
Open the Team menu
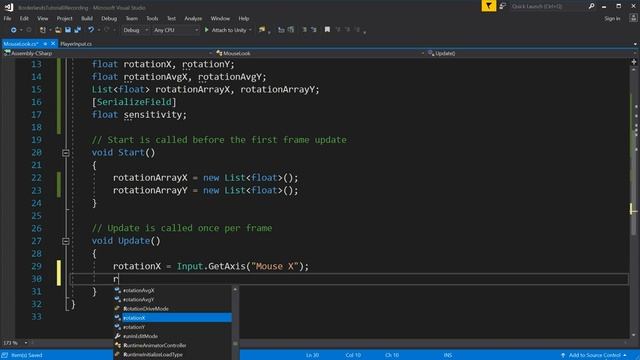[x=131, y=18]
